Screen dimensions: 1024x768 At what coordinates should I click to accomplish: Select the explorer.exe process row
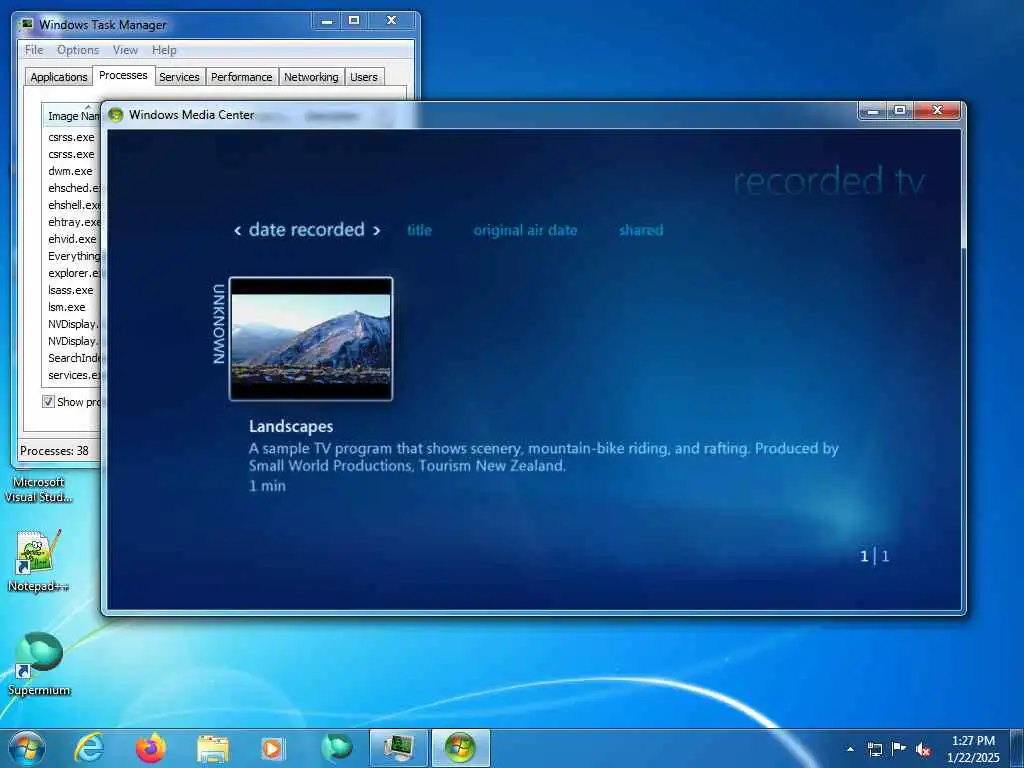(x=72, y=273)
